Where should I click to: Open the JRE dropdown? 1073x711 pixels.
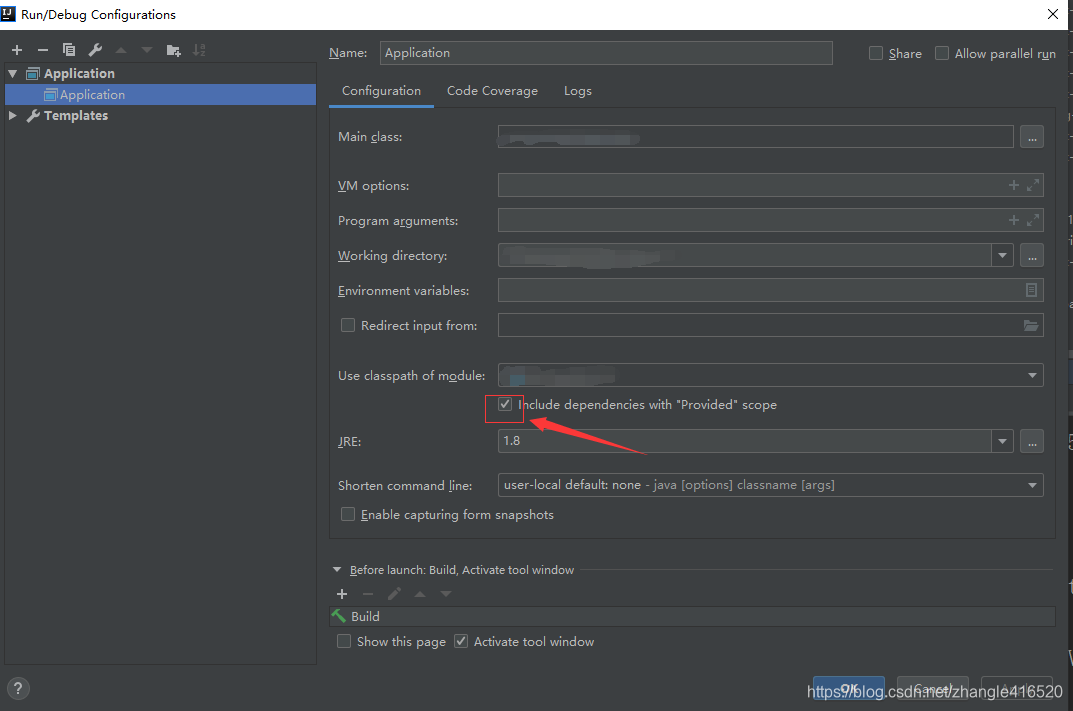point(1002,441)
